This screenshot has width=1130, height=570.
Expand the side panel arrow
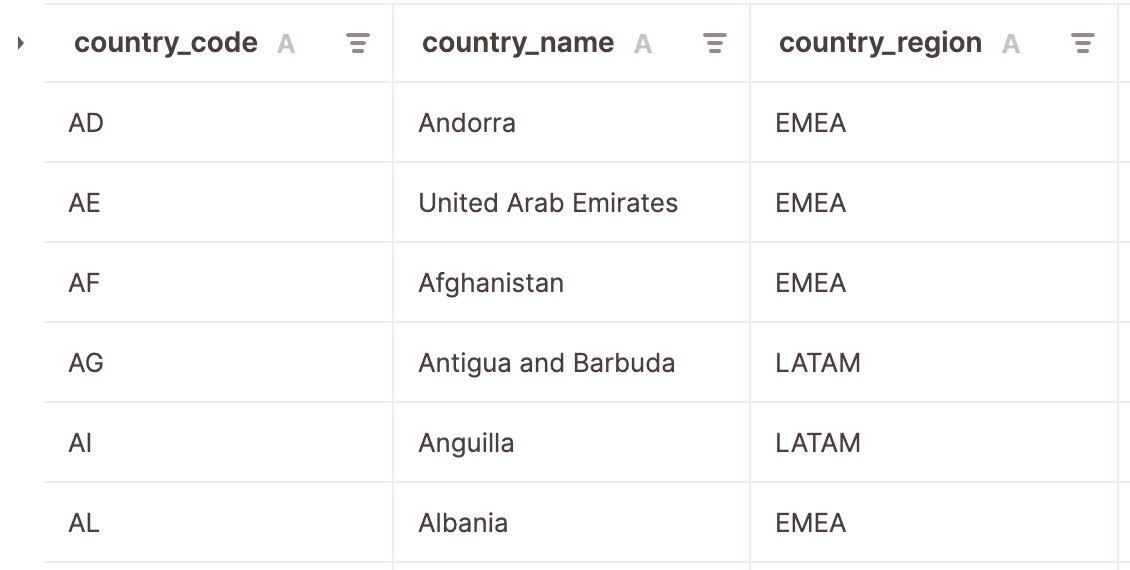(x=21, y=43)
